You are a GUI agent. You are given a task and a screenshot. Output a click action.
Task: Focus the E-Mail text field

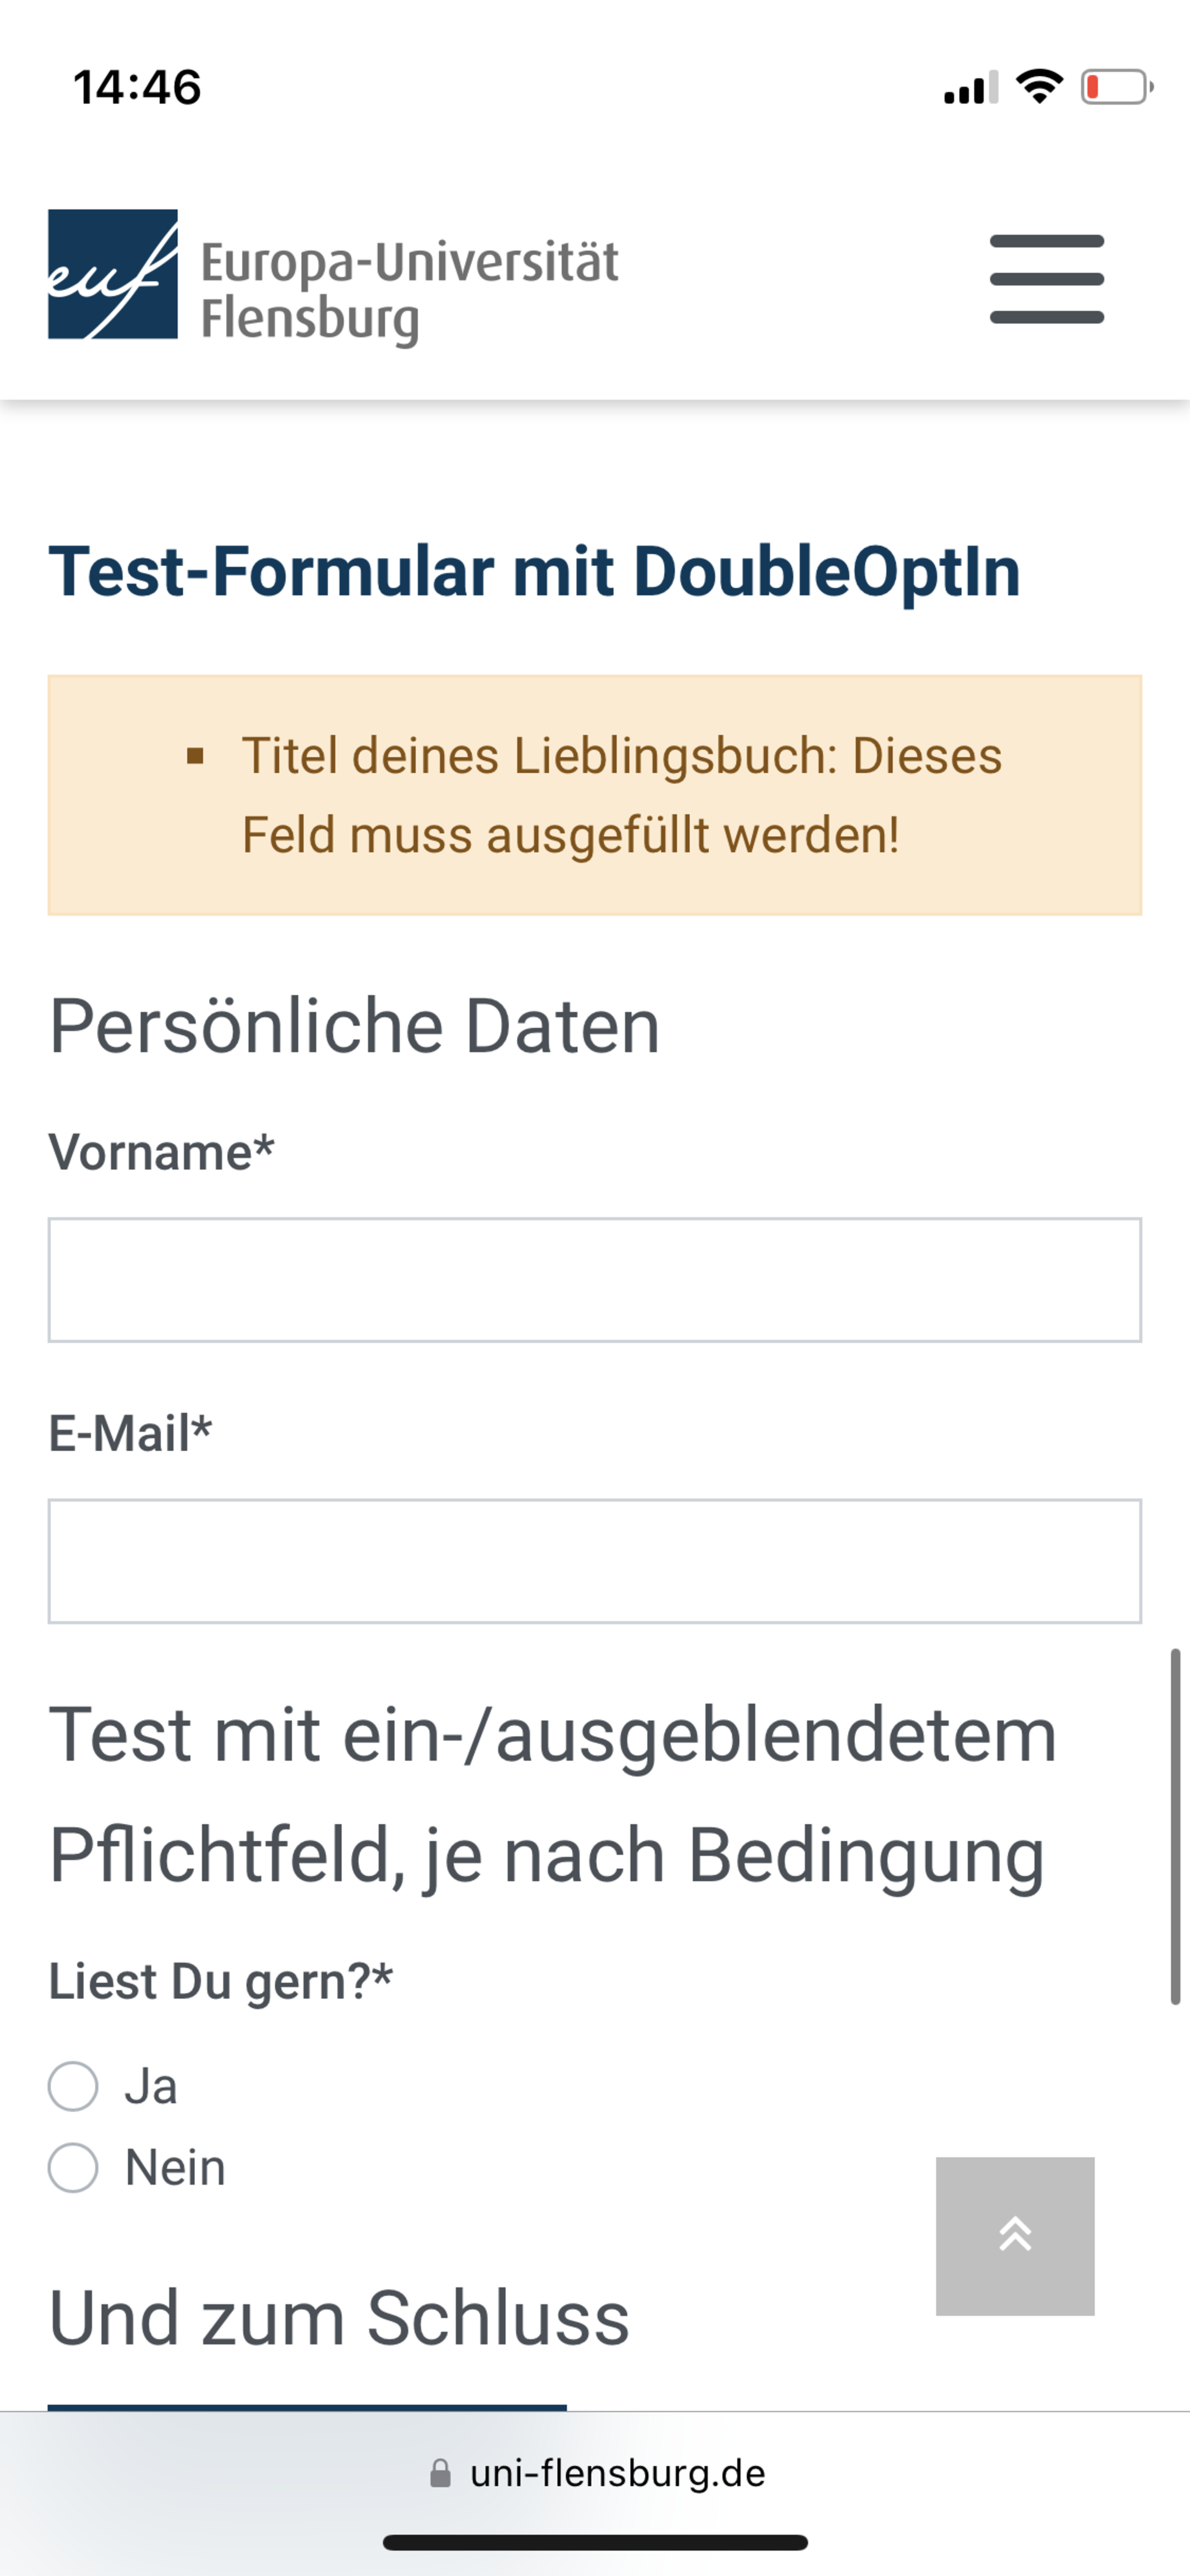click(x=594, y=1560)
